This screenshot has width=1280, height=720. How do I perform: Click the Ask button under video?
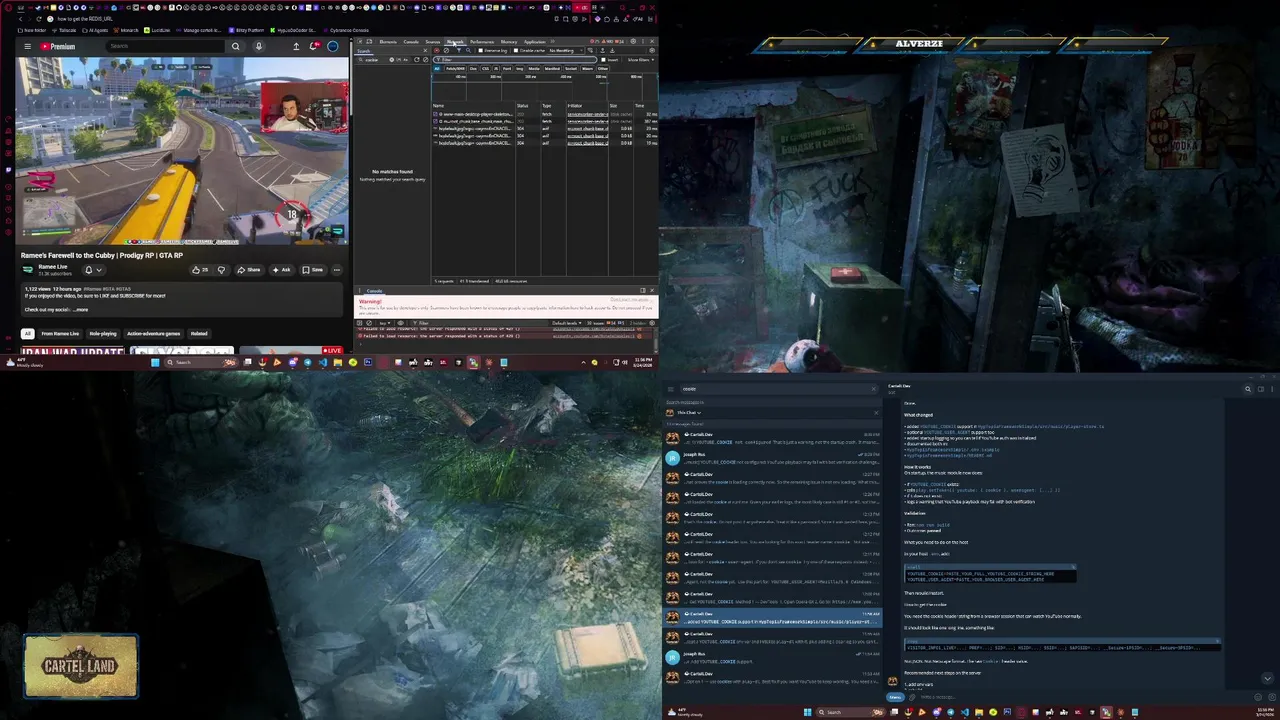[282, 269]
